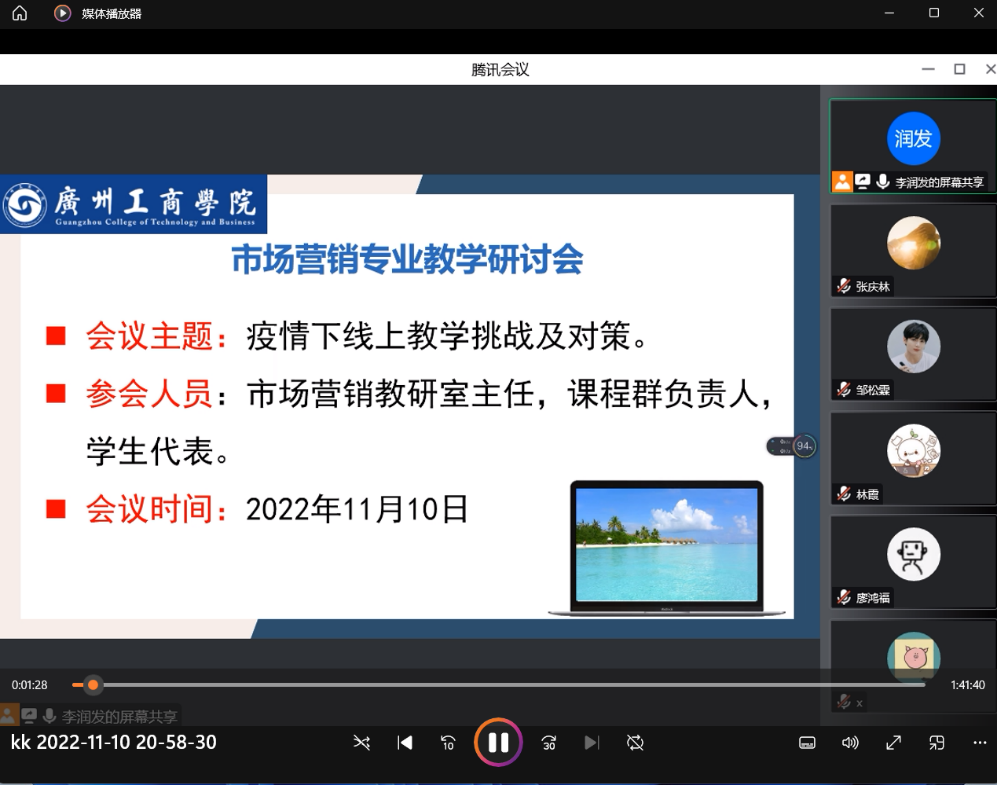Image resolution: width=997 pixels, height=785 pixels.
Task: Pause the video playback
Action: pyautogui.click(x=498, y=742)
